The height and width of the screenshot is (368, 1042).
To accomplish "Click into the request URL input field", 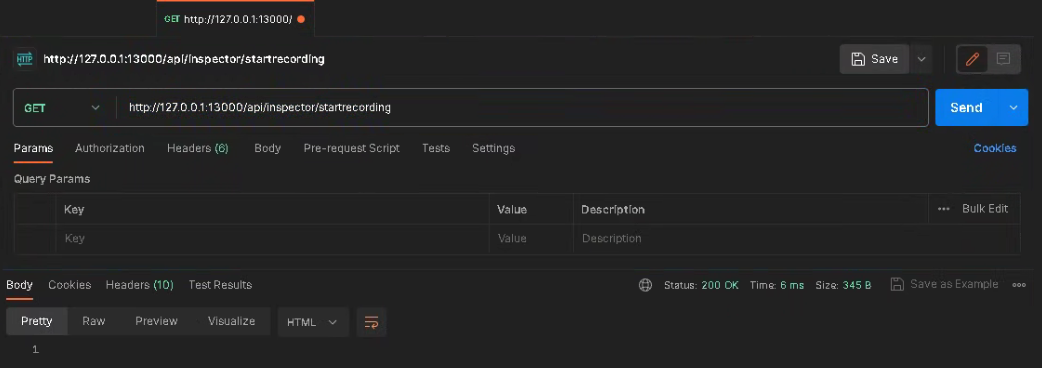I will point(522,108).
